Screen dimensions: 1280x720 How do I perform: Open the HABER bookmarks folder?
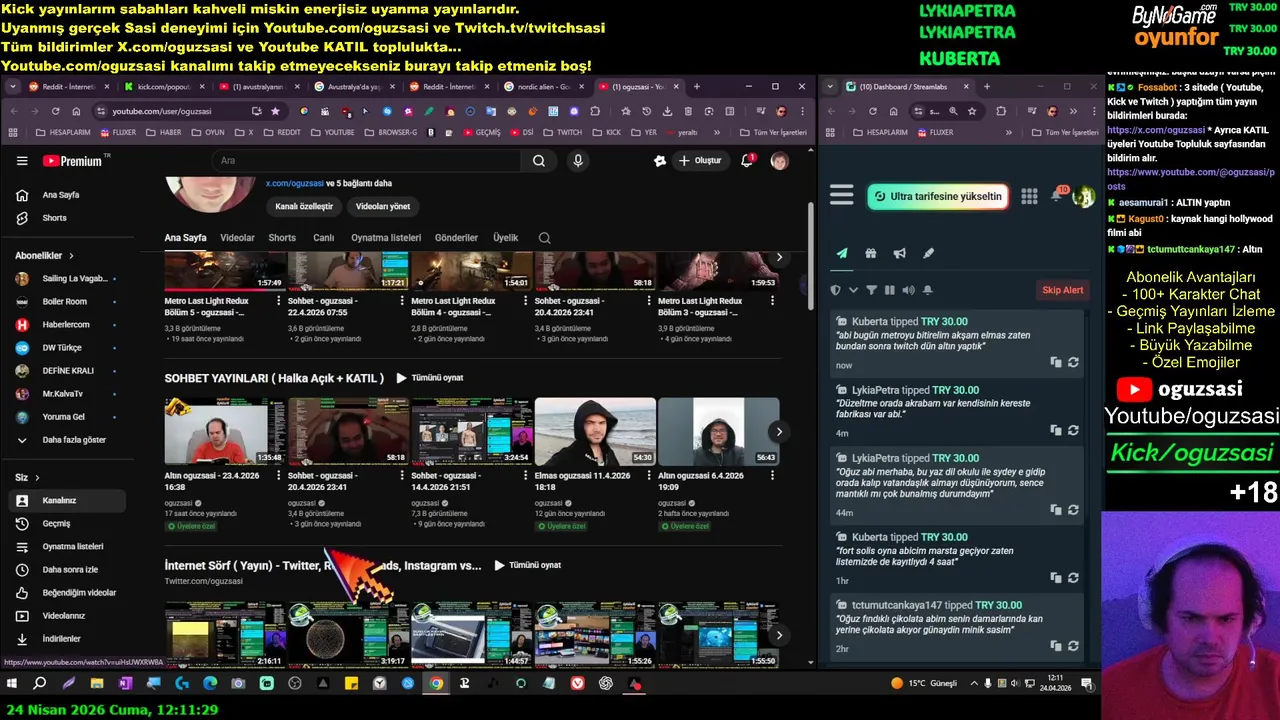163,132
